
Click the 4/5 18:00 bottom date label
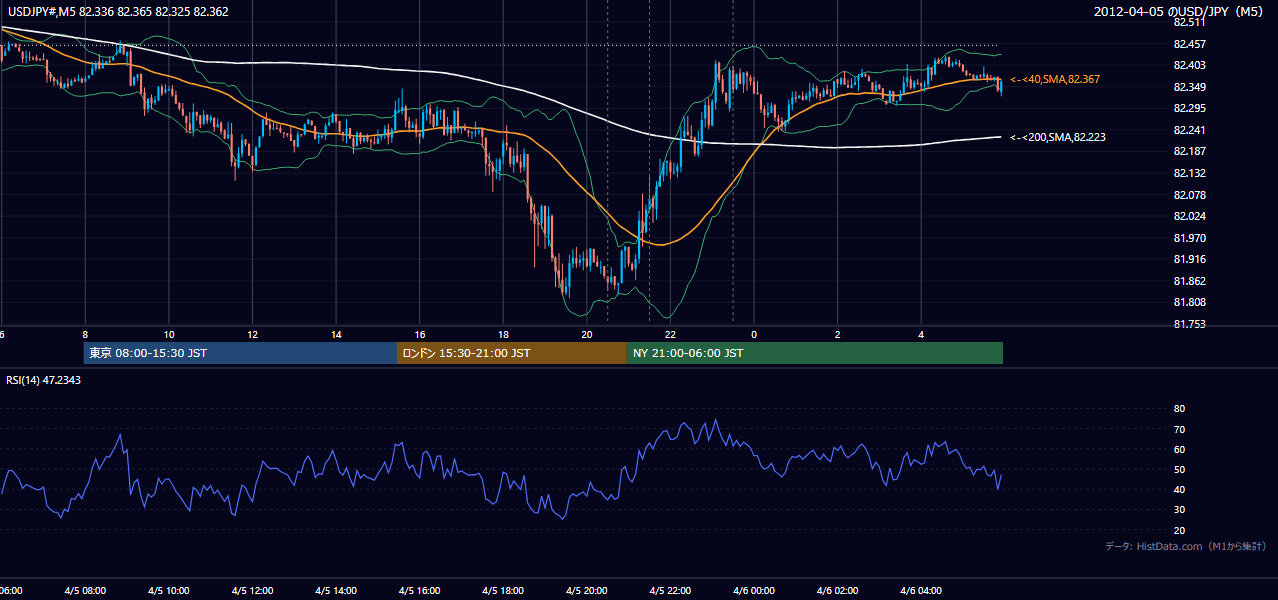(503, 591)
